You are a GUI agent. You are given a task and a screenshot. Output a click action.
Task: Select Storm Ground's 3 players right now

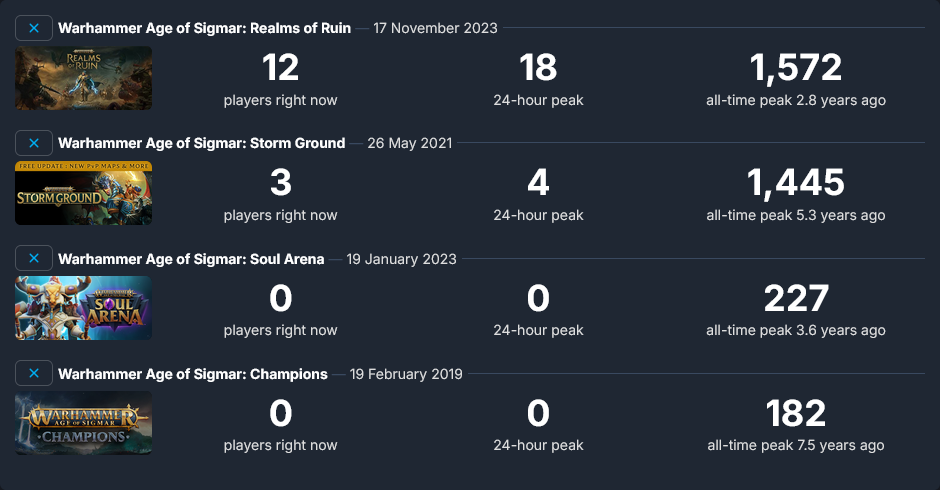tap(281, 182)
